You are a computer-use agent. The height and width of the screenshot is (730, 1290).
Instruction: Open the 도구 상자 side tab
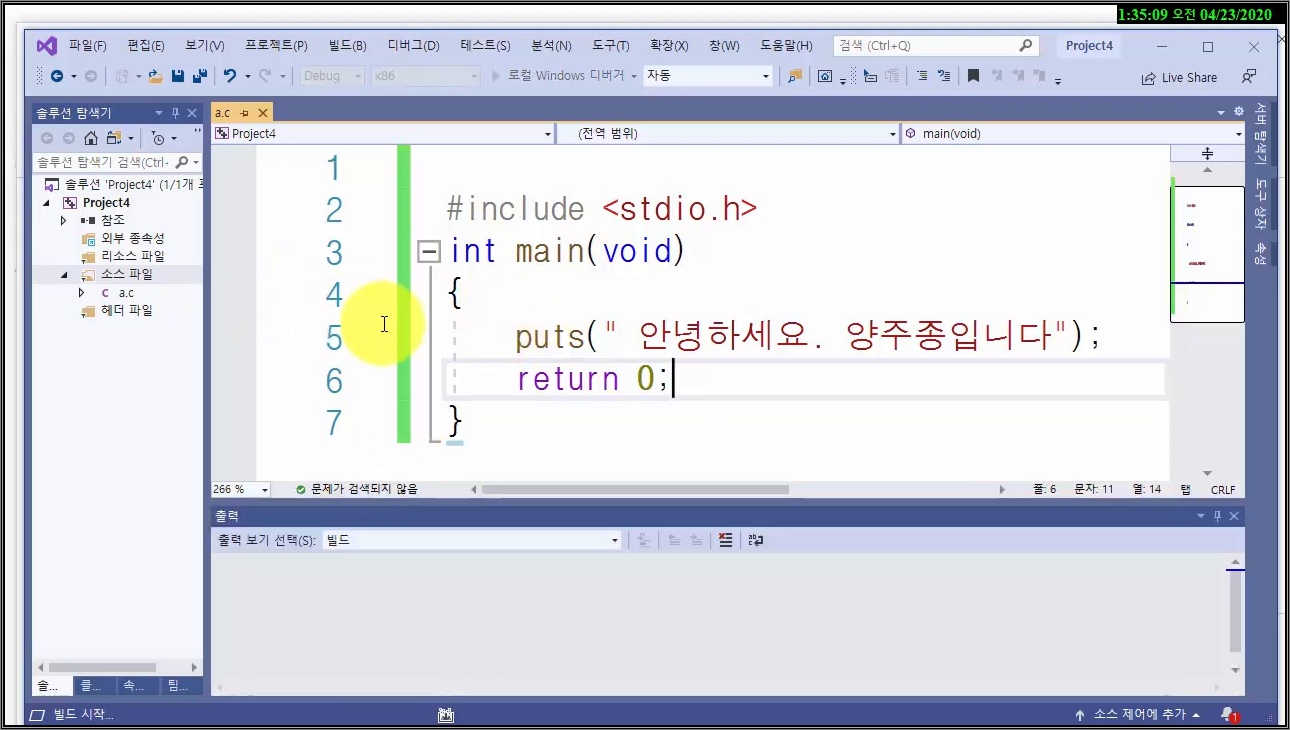[1261, 204]
